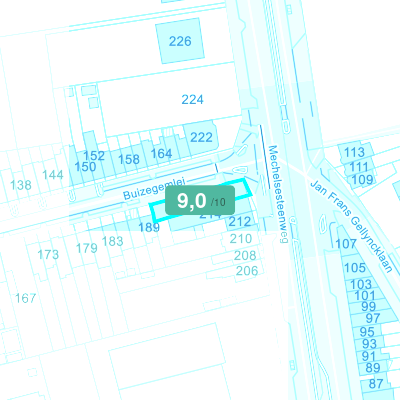Select building parcel number 226
The height and width of the screenshot is (400, 400).
[180, 41]
